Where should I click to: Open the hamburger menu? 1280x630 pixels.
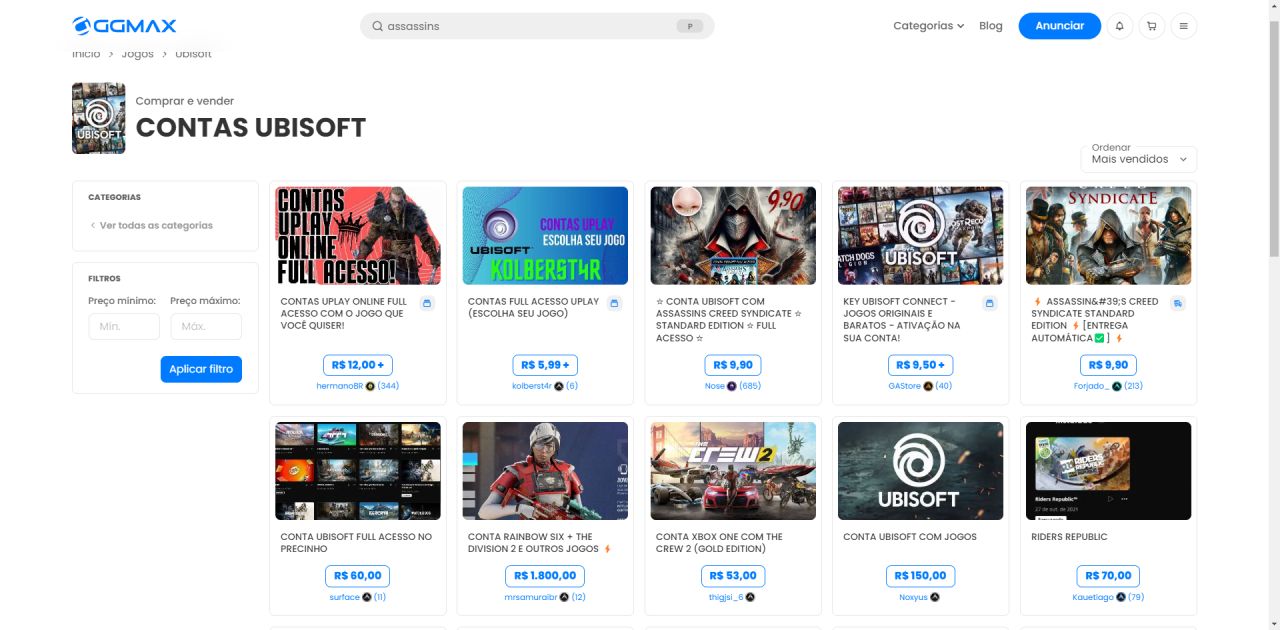(x=1183, y=26)
